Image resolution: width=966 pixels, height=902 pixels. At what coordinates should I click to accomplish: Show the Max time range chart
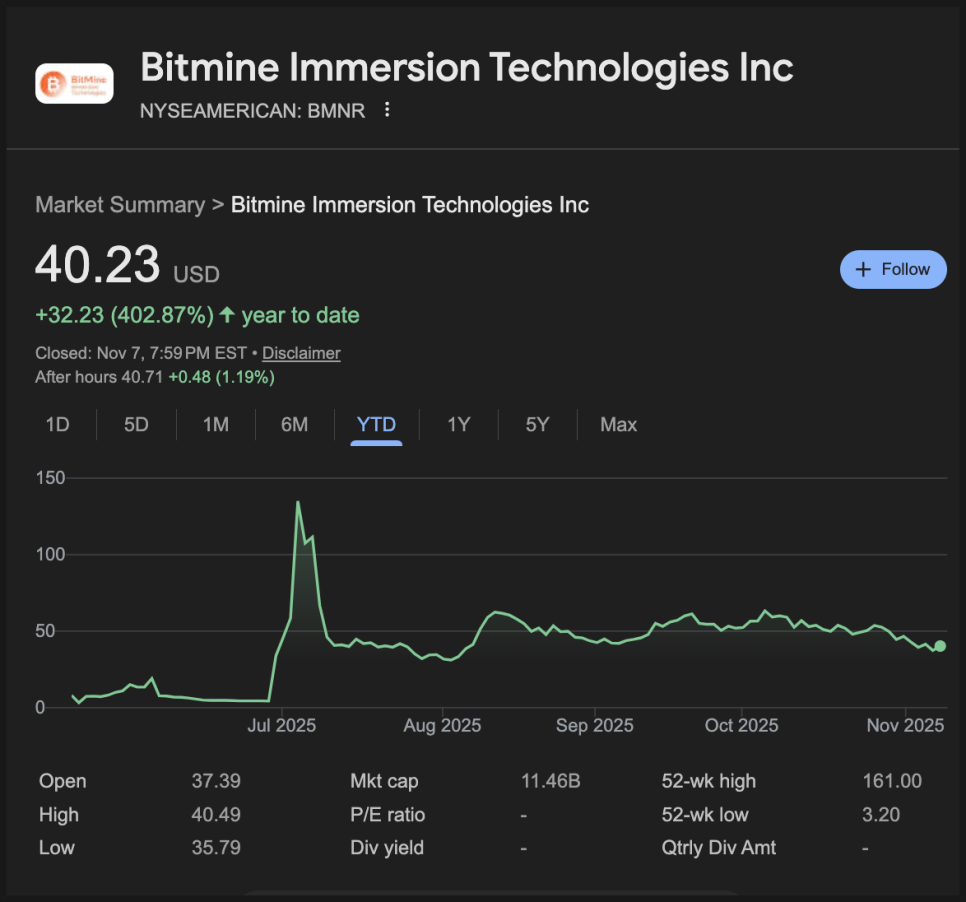point(618,425)
